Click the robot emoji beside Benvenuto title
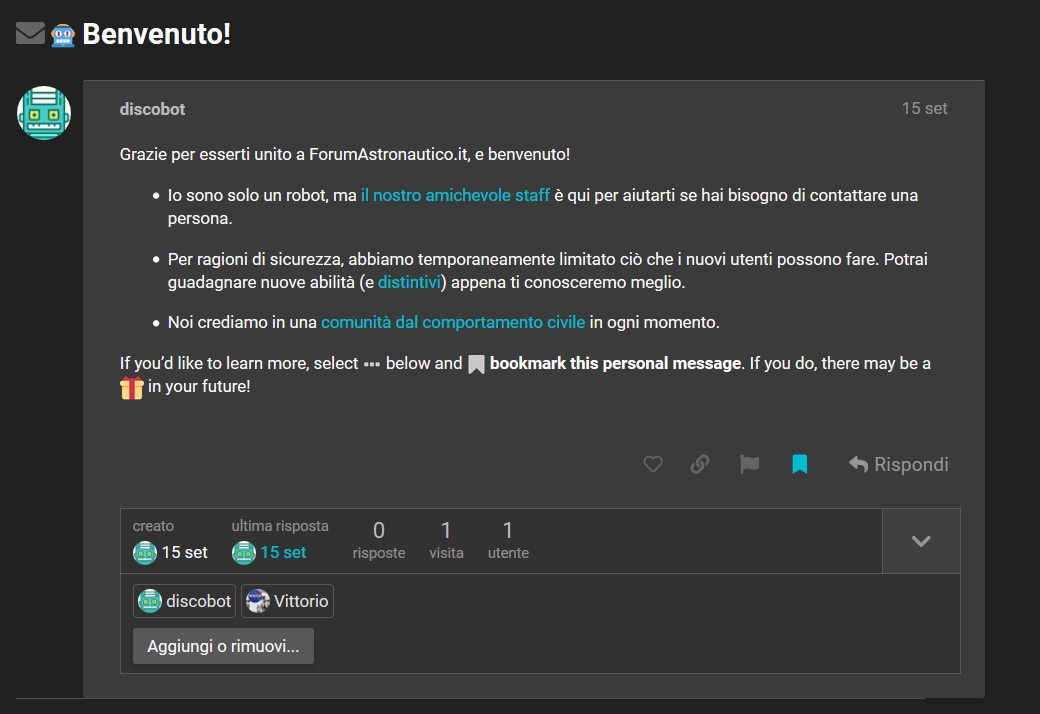 pos(63,35)
